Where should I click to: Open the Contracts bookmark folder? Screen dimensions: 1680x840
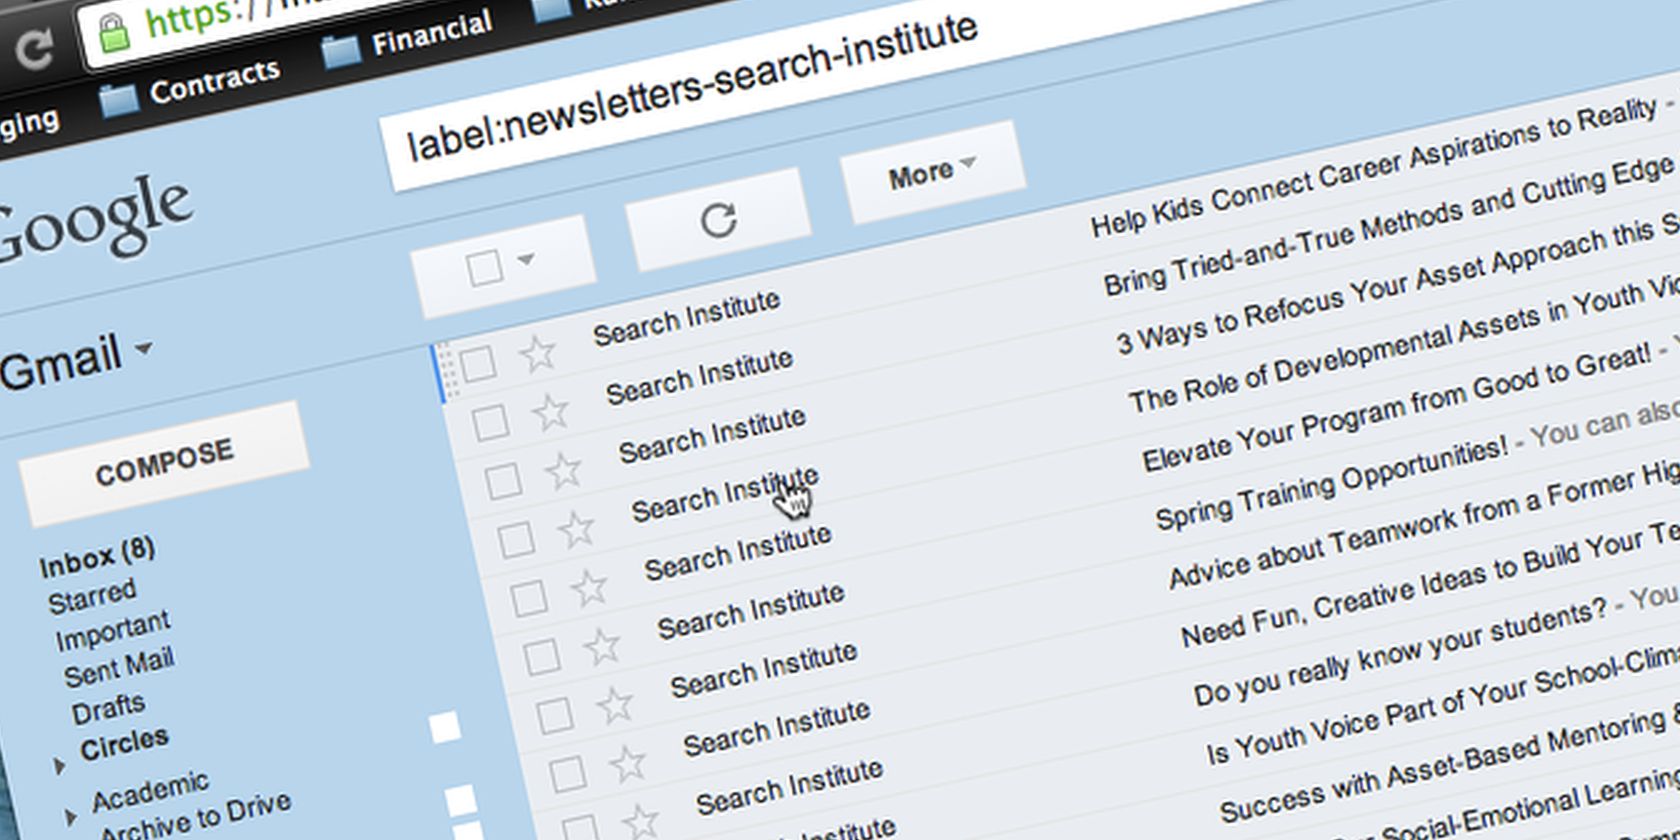190,88
